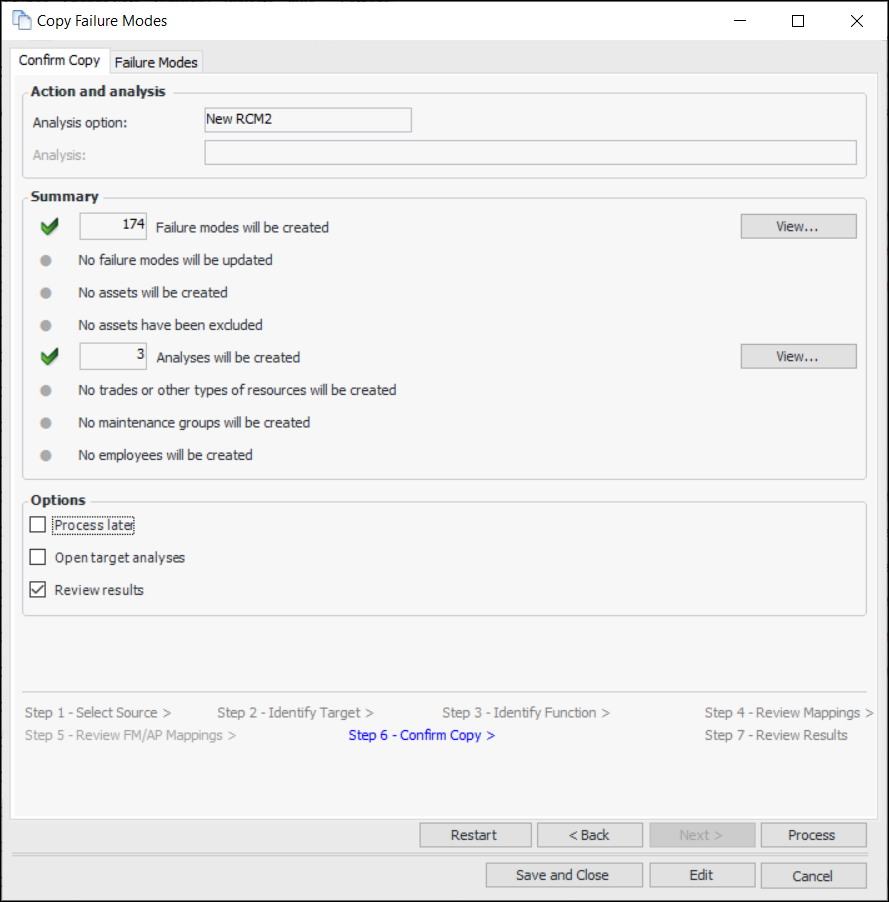
Task: Go back with the < Back button
Action: click(589, 835)
